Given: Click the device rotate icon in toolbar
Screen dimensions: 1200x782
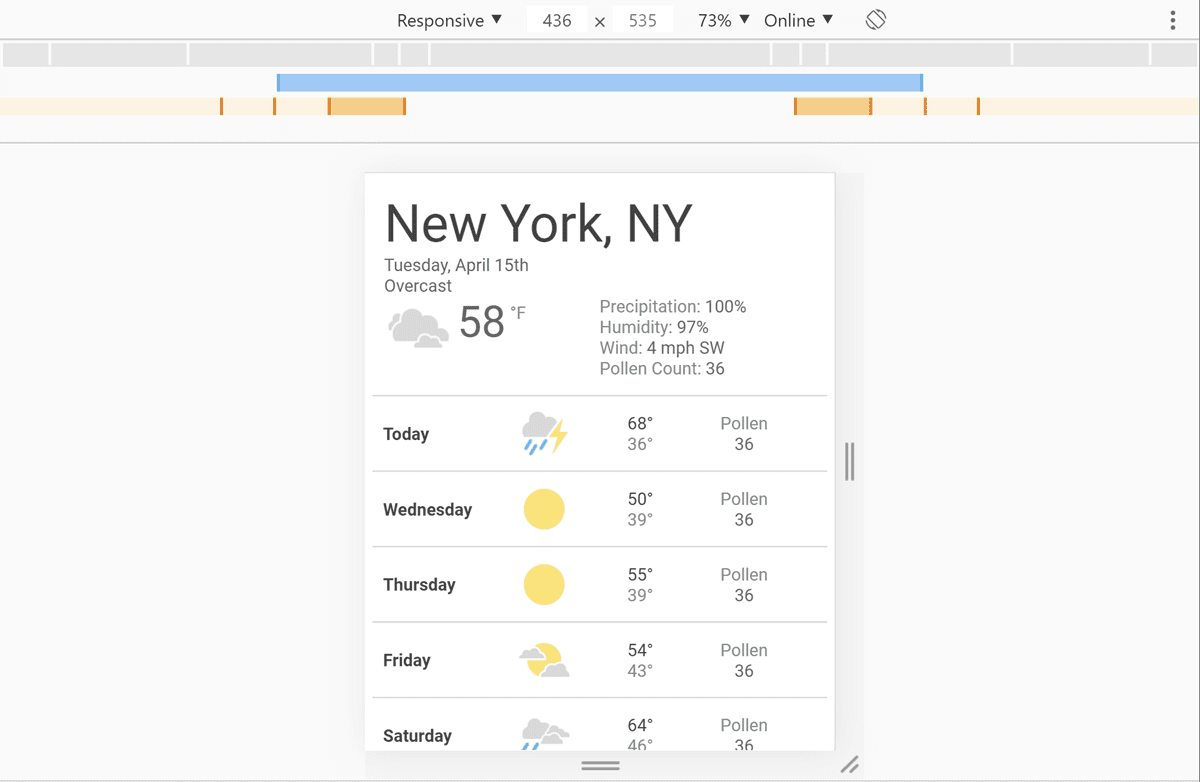Looking at the screenshot, I should pyautogui.click(x=875, y=19).
